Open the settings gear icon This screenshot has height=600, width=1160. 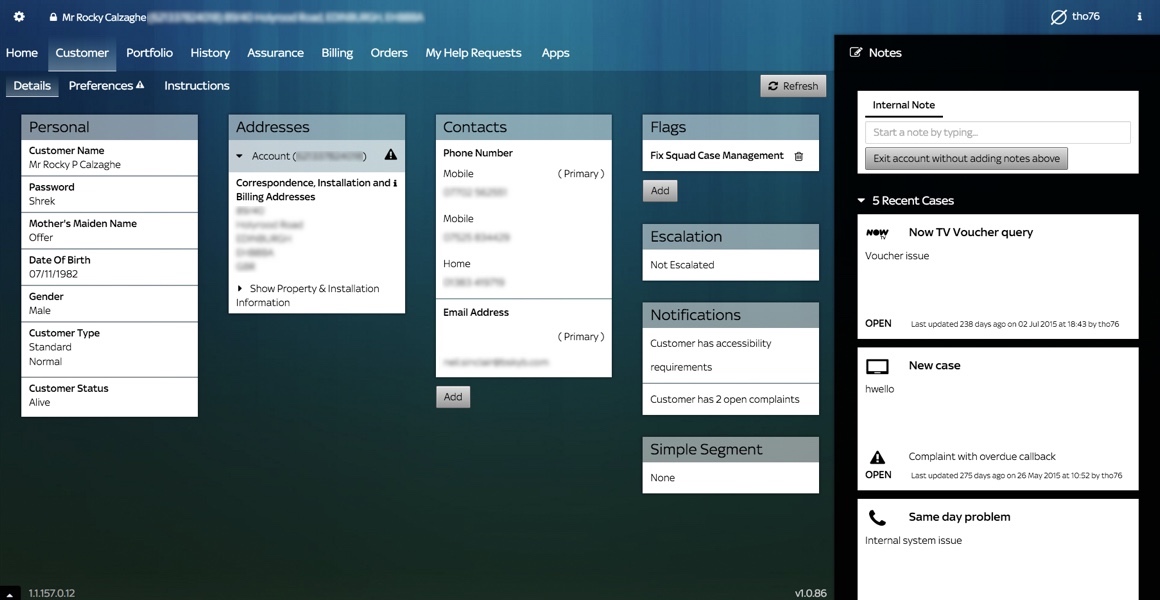pyautogui.click(x=19, y=17)
